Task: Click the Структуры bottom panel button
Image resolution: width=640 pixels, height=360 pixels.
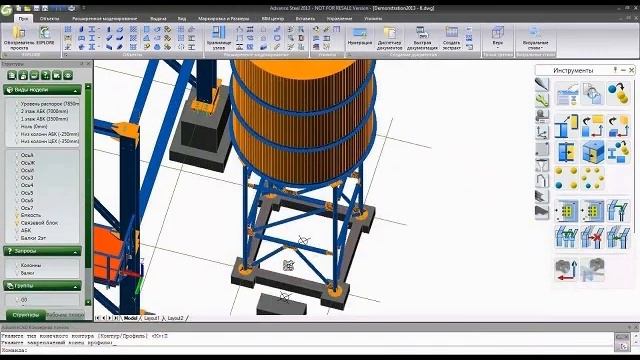Action: coord(26,315)
